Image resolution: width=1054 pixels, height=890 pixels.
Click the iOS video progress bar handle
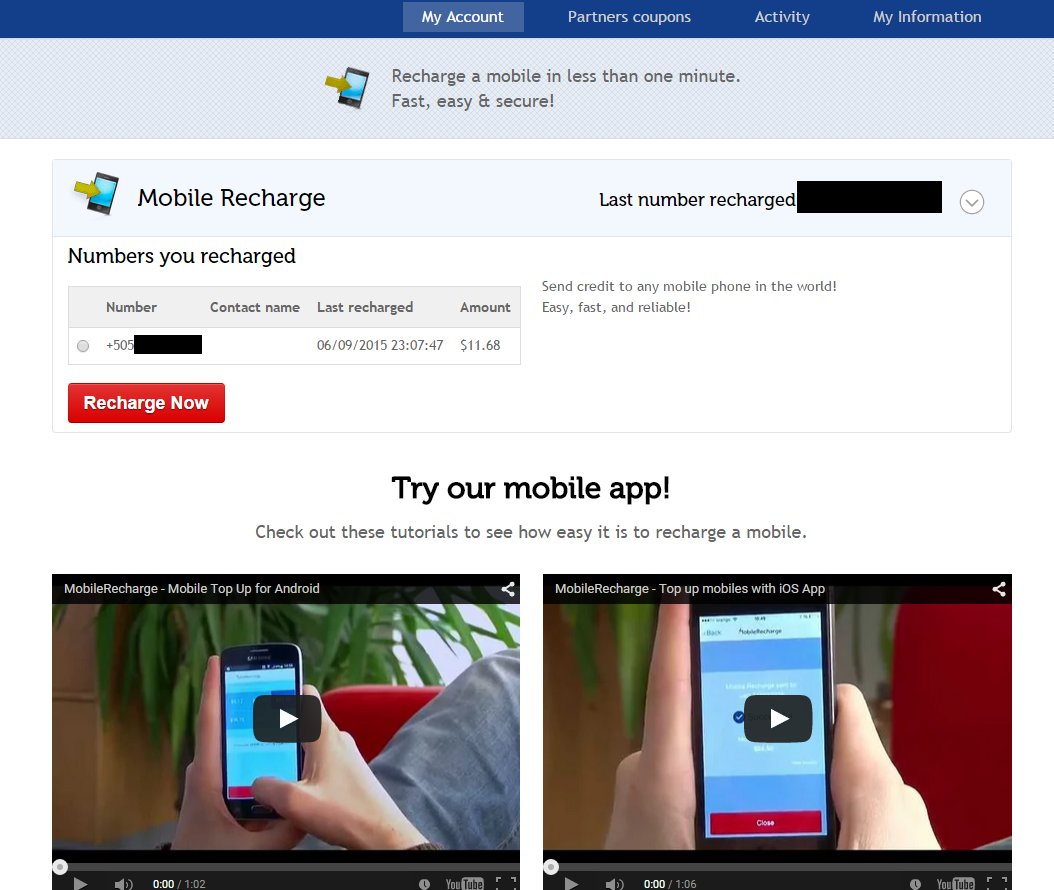pyautogui.click(x=551, y=867)
